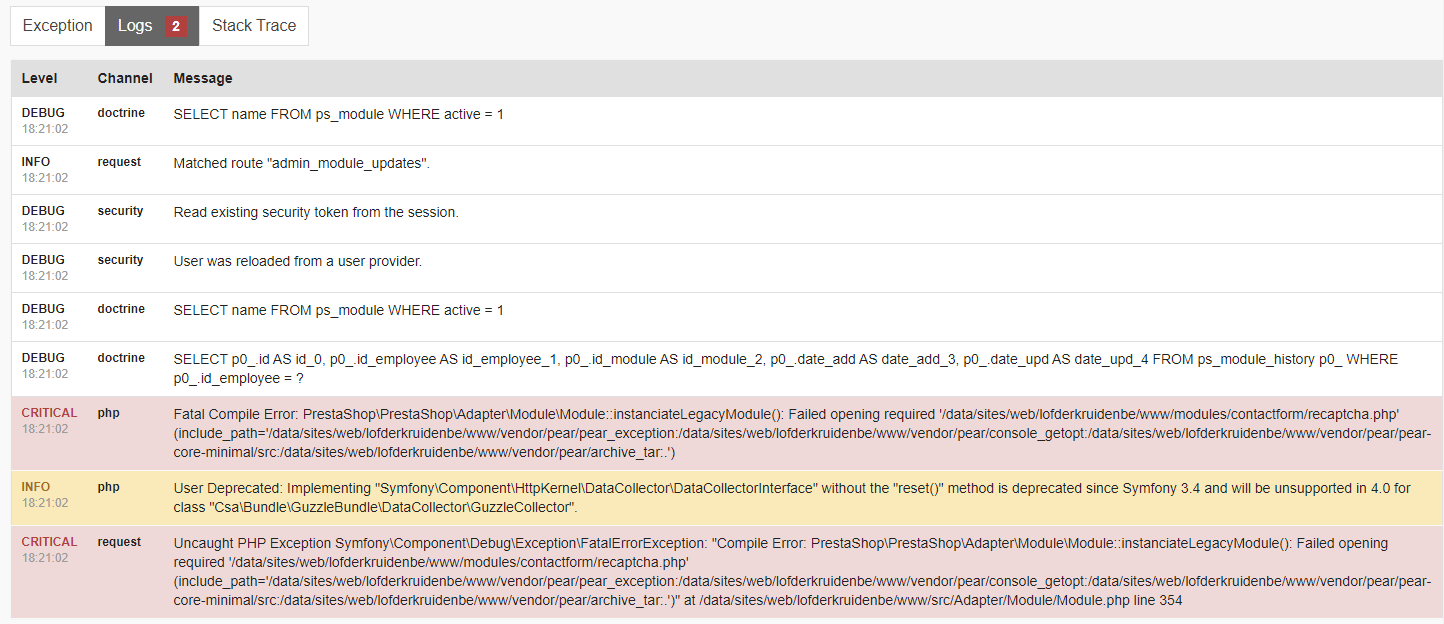This screenshot has height=624, width=1444.
Task: Click the Matched route admin_module_updates message
Action: click(x=302, y=163)
